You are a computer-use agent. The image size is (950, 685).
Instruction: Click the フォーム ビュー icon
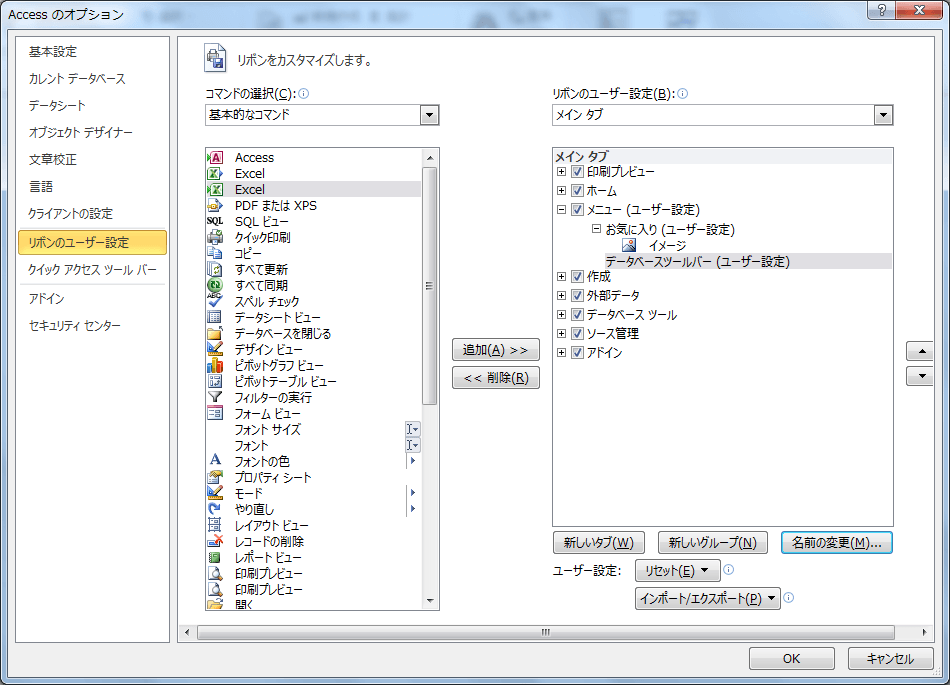click(215, 413)
